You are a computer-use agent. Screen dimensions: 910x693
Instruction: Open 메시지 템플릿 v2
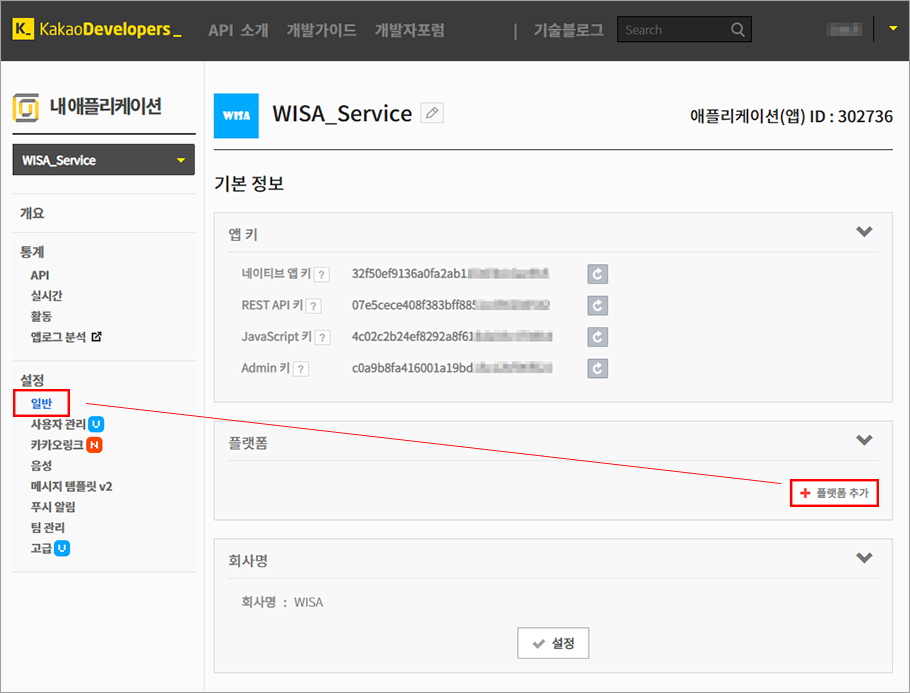71,486
